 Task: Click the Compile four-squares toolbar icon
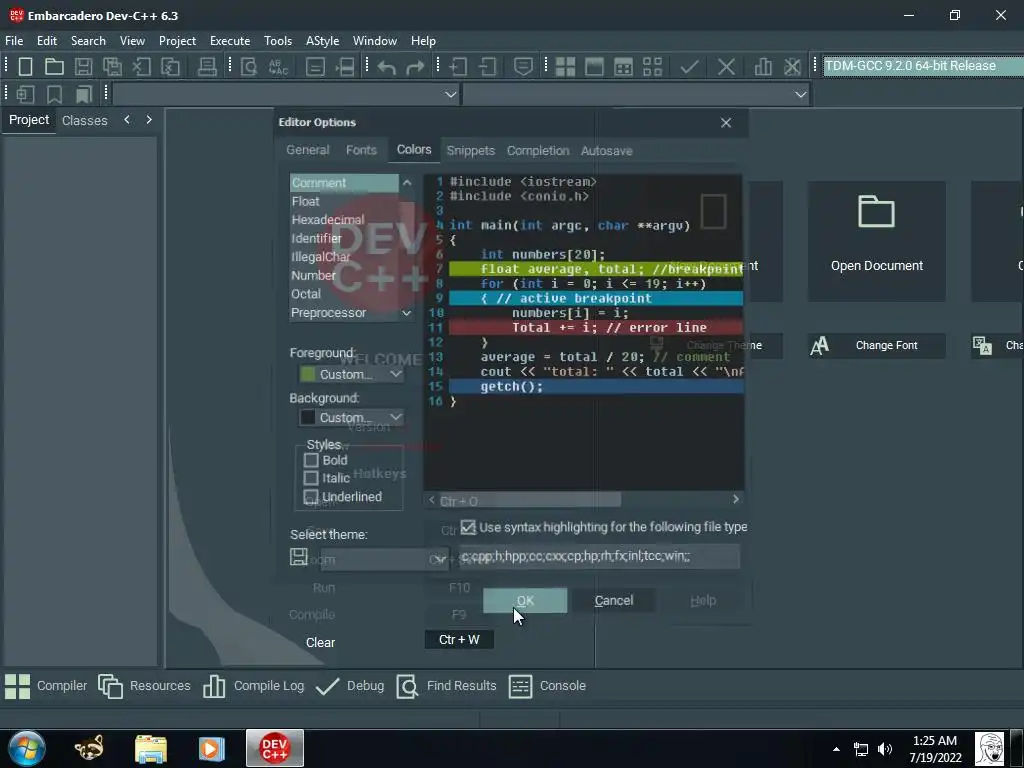click(x=565, y=67)
